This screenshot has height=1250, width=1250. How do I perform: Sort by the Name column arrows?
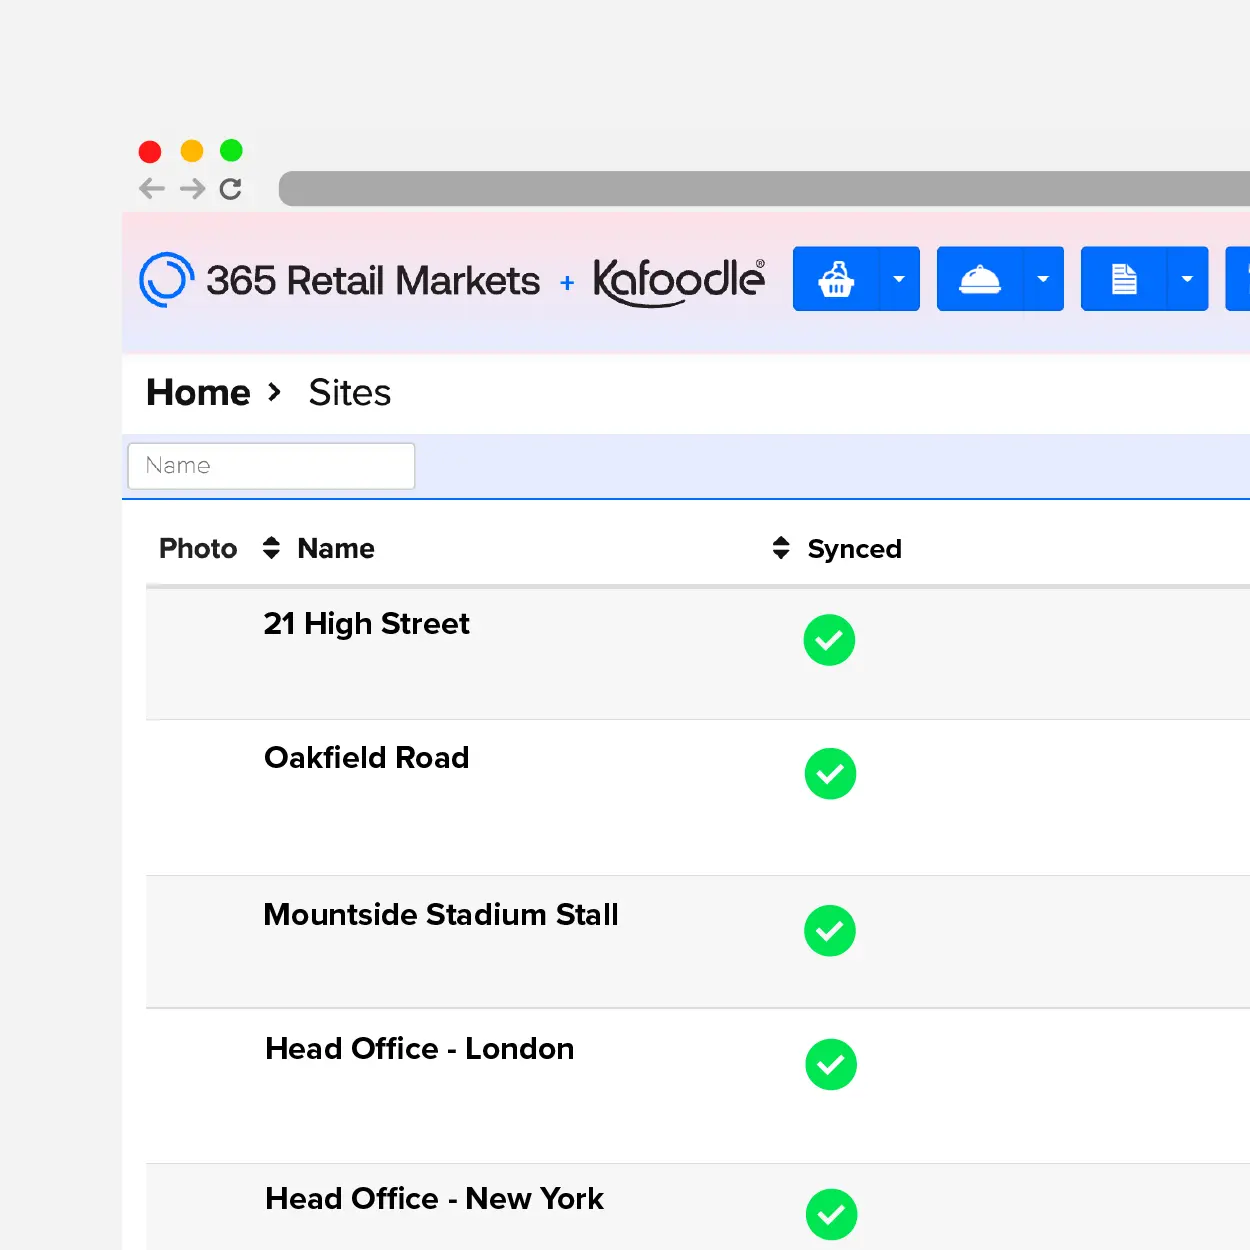[x=271, y=548]
